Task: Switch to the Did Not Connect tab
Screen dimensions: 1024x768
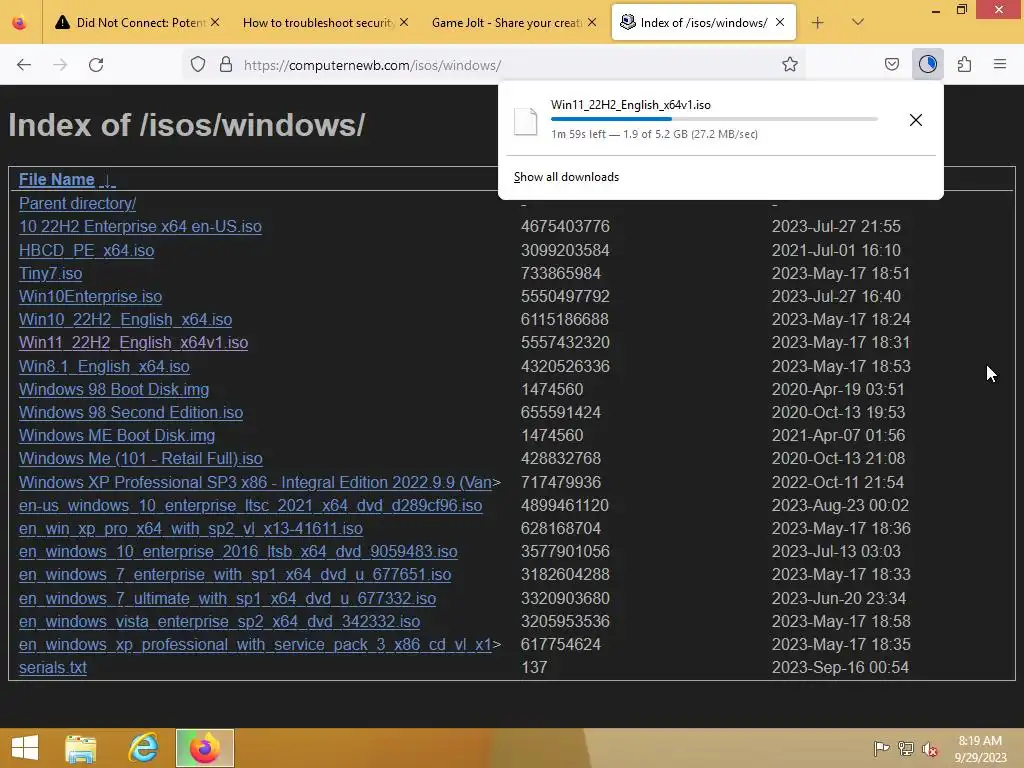Action: pos(135,23)
